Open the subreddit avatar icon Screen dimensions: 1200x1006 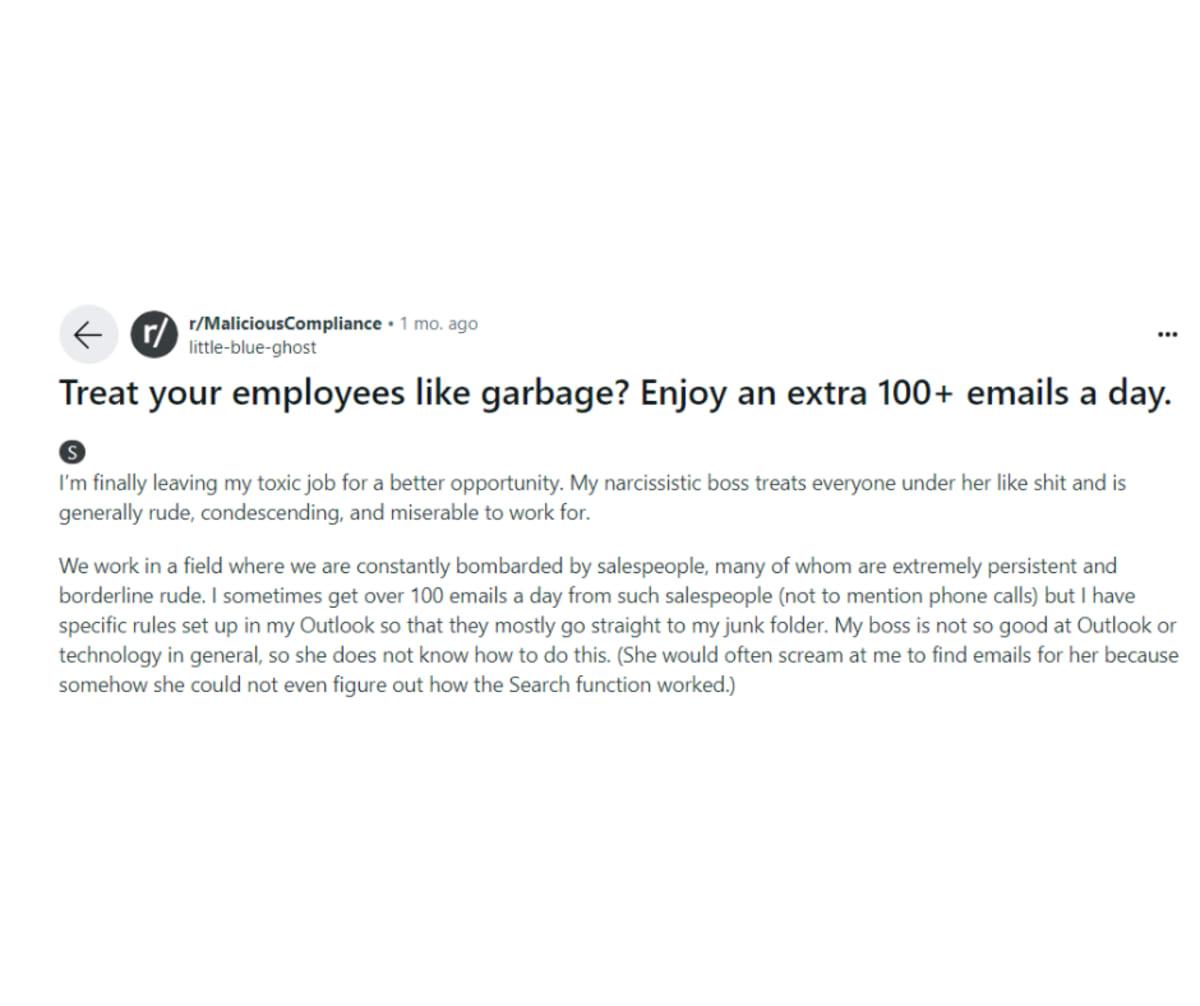click(x=154, y=334)
